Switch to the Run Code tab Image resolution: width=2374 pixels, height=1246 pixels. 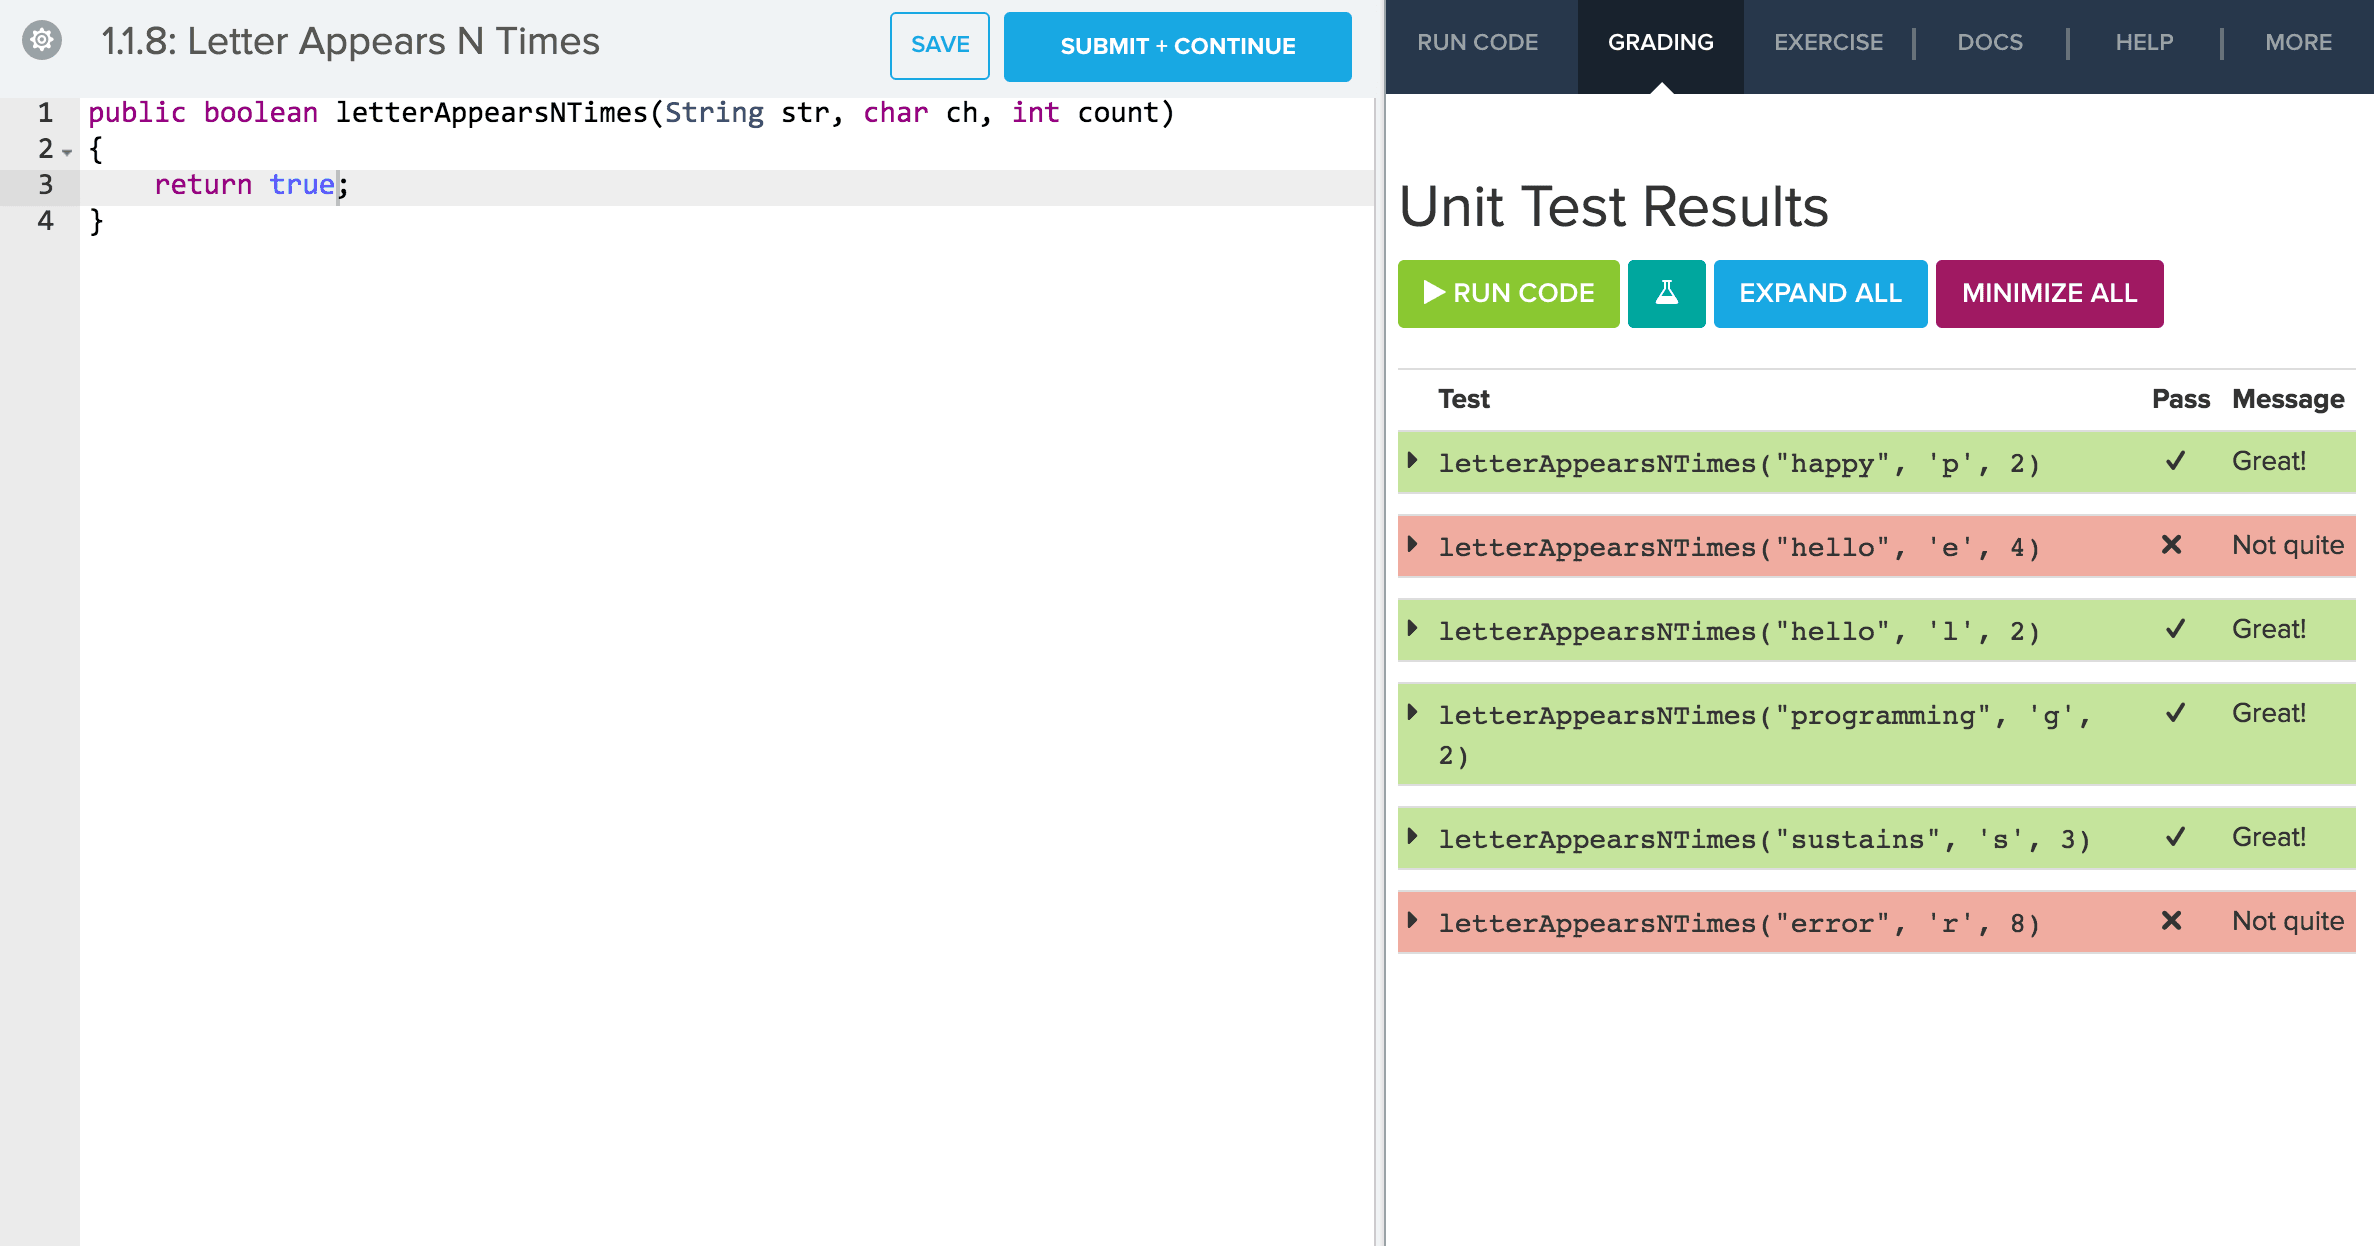pyautogui.click(x=1477, y=43)
